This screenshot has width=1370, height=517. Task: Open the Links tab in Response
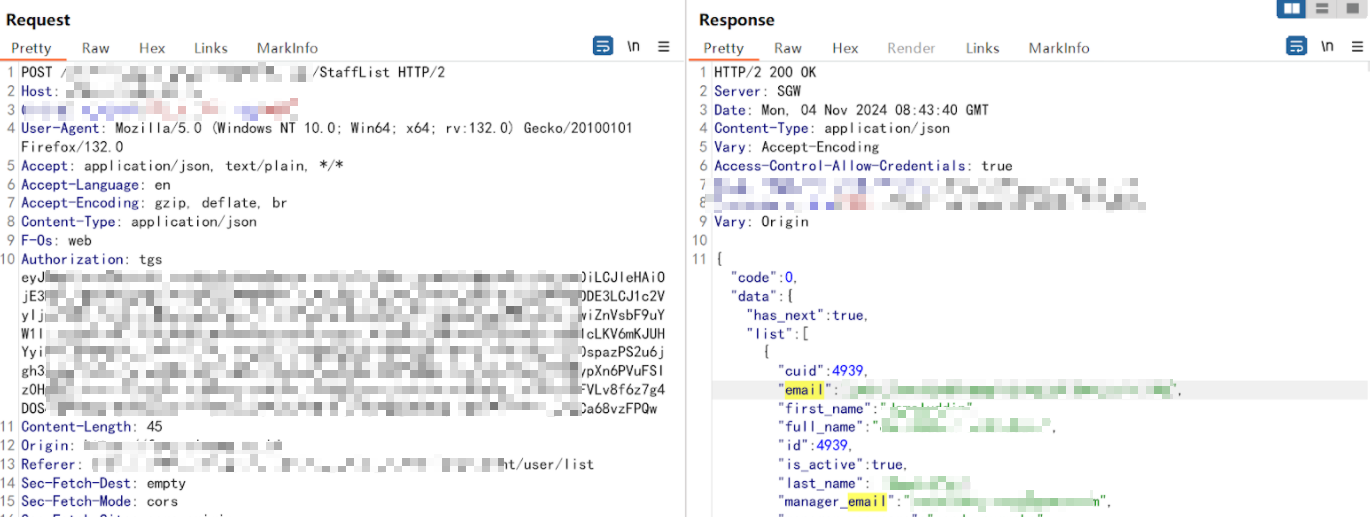point(982,48)
